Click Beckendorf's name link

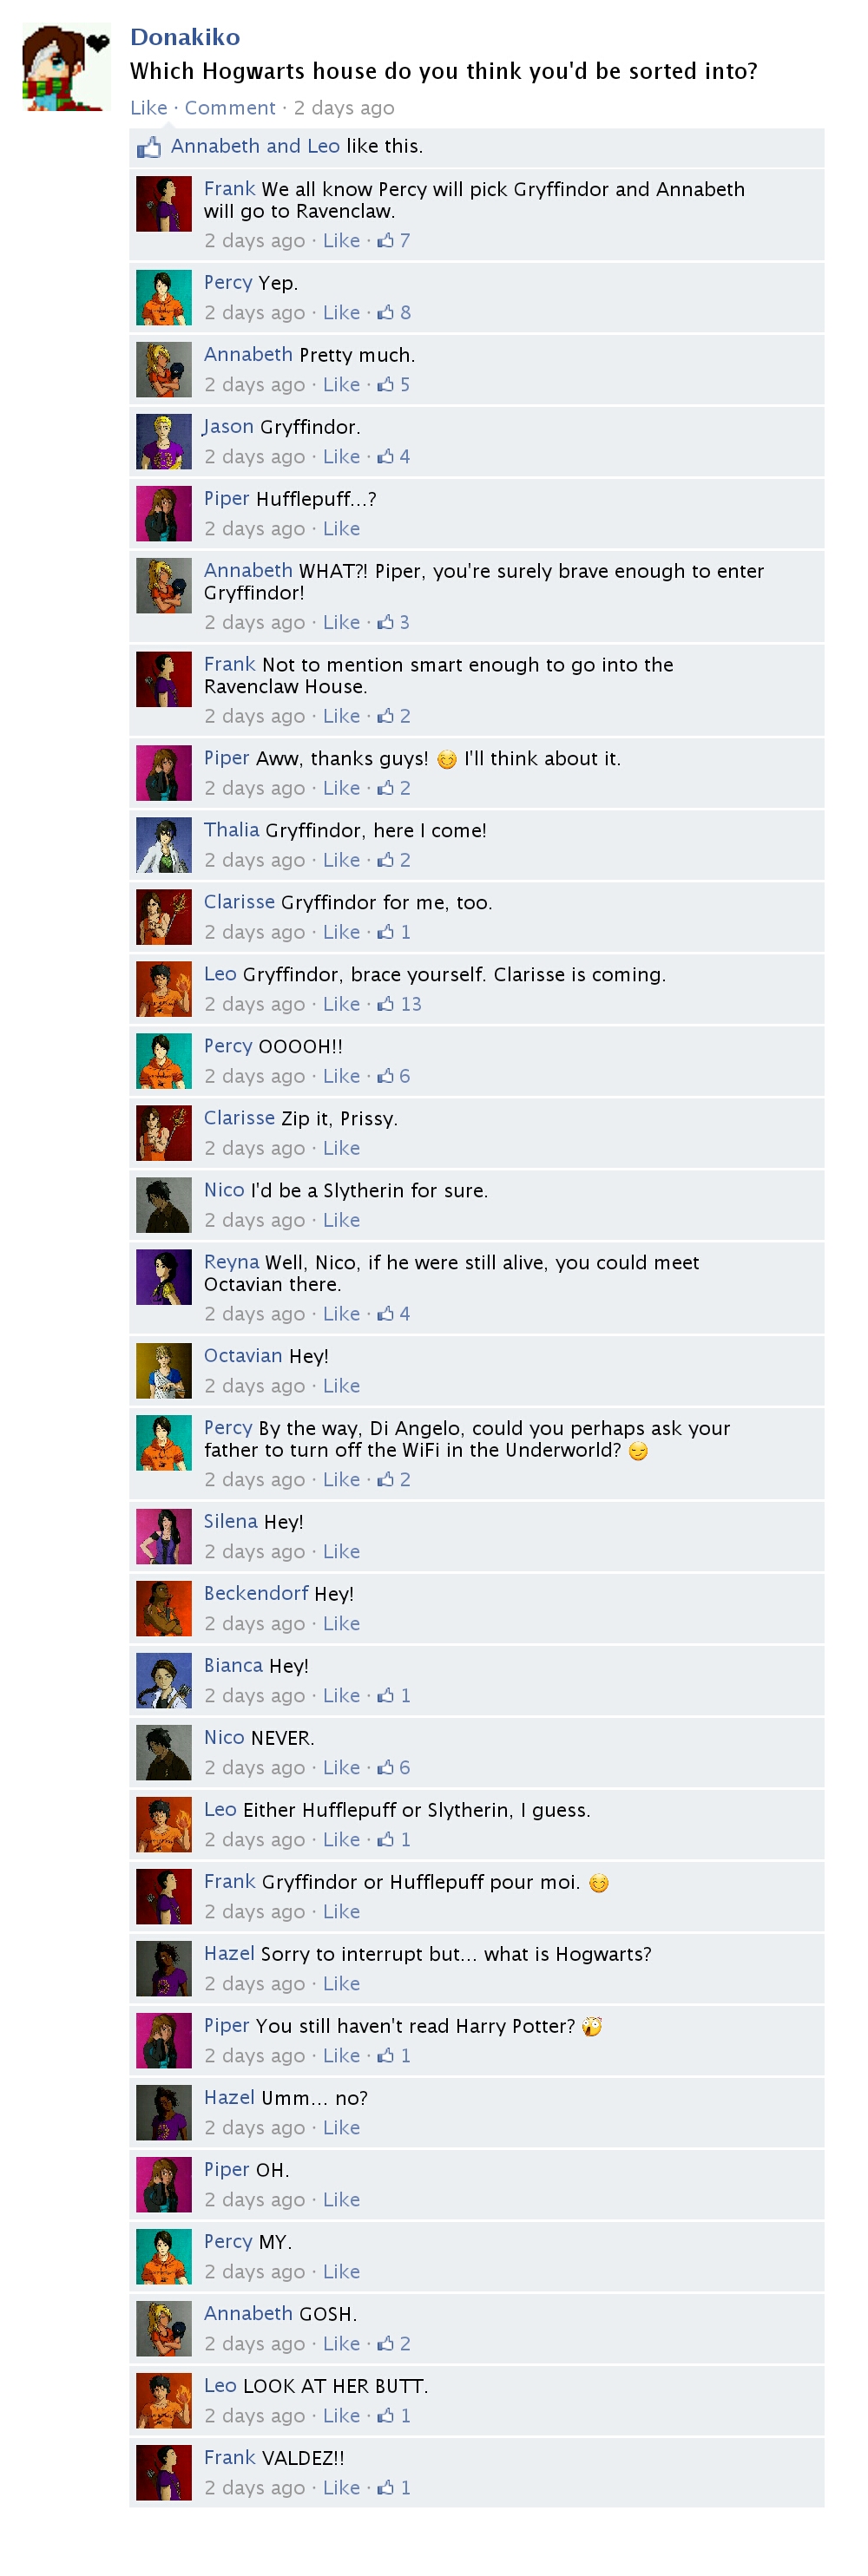[256, 1593]
